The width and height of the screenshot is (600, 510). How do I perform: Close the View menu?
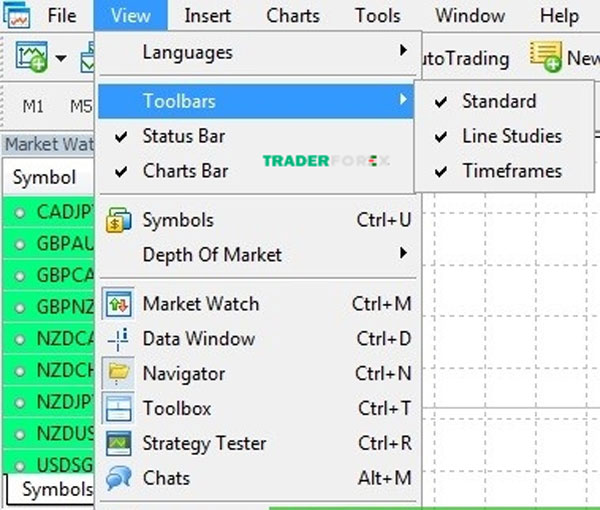[130, 16]
